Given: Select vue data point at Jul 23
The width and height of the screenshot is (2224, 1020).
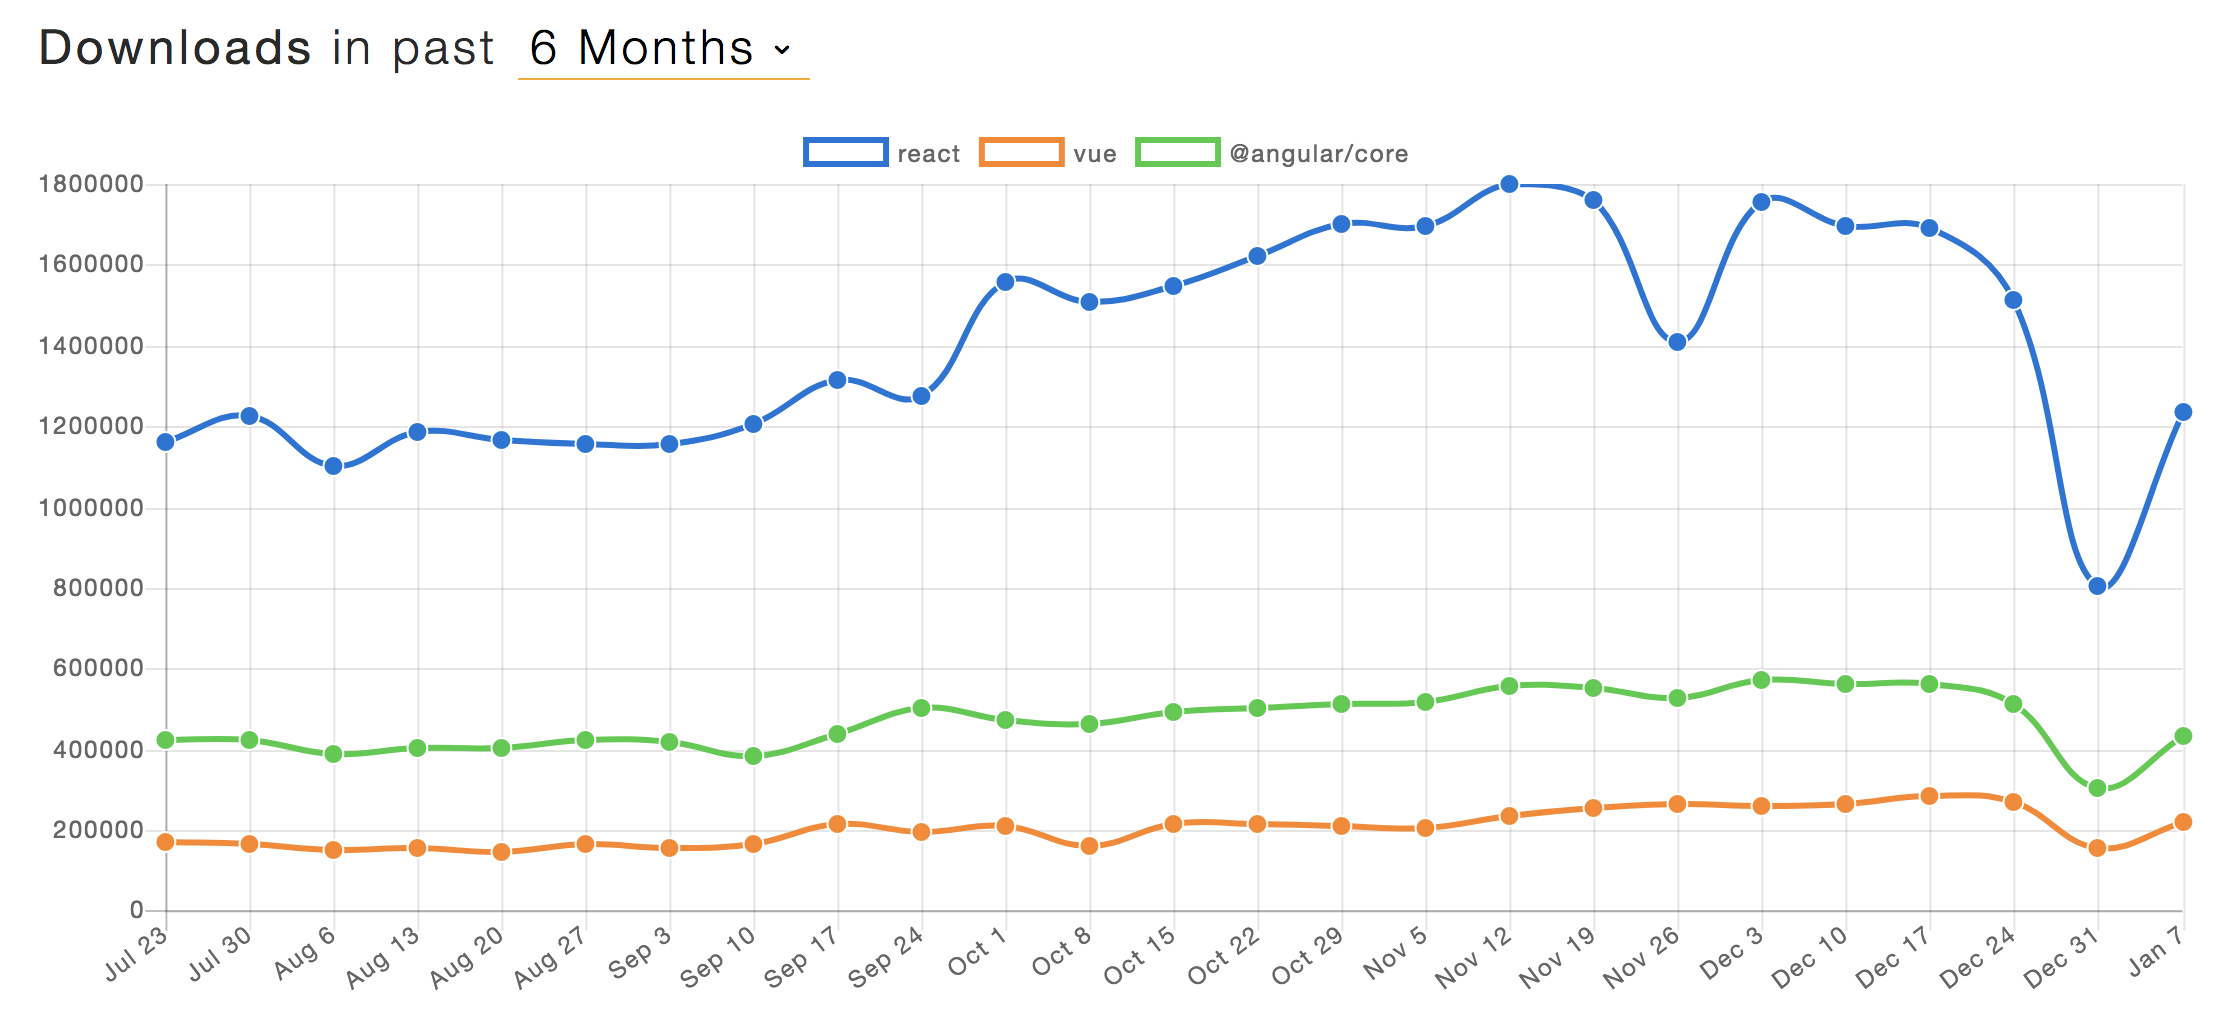Looking at the screenshot, I should tap(166, 842).
